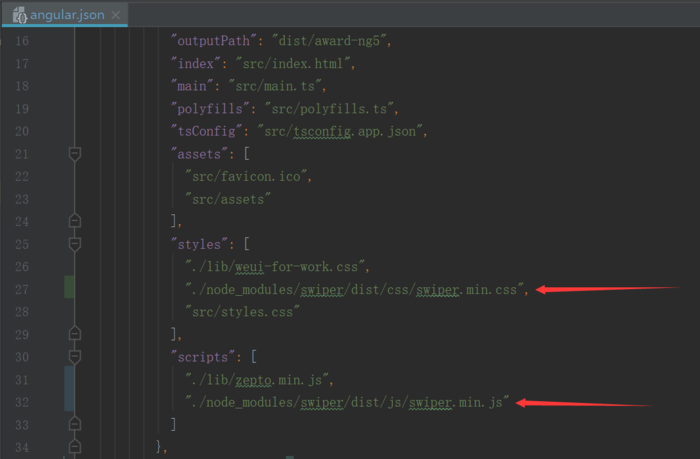The width and height of the screenshot is (700, 459).
Task: Place cursor on "outputPath" key
Action: (x=213, y=41)
